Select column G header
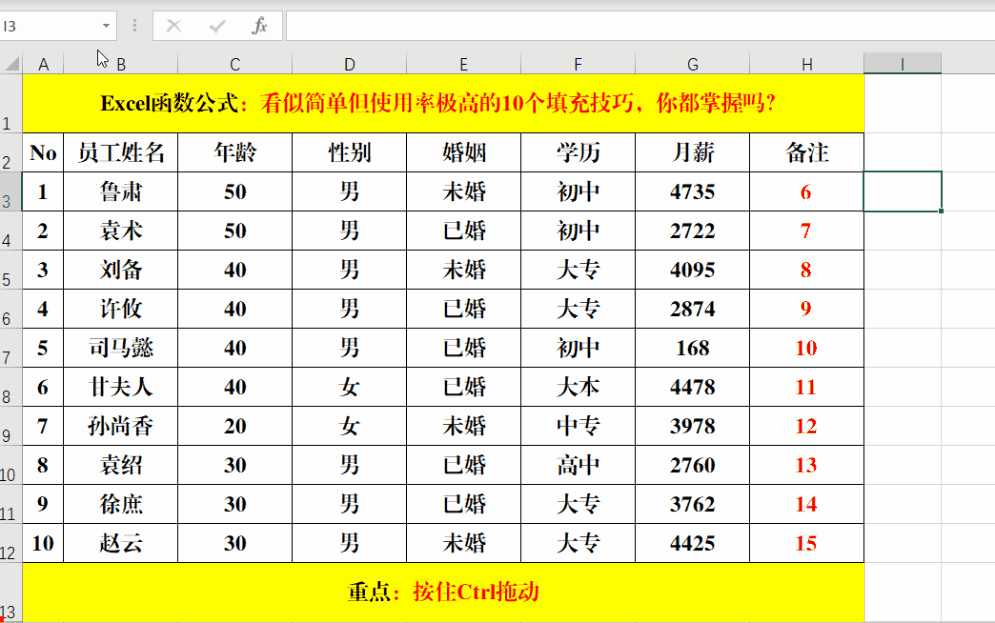This screenshot has width=995, height=623. [x=692, y=64]
